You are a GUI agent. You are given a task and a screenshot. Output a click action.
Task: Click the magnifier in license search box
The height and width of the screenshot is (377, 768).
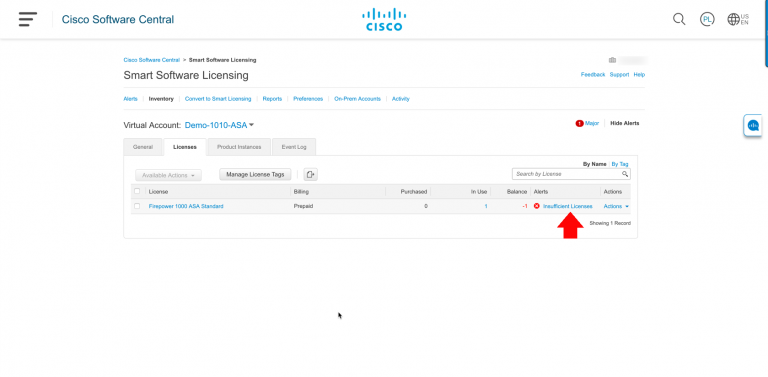(x=625, y=174)
